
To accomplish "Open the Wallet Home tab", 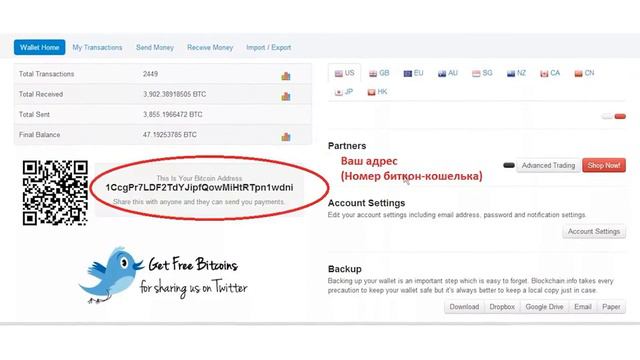I will click(40, 47).
